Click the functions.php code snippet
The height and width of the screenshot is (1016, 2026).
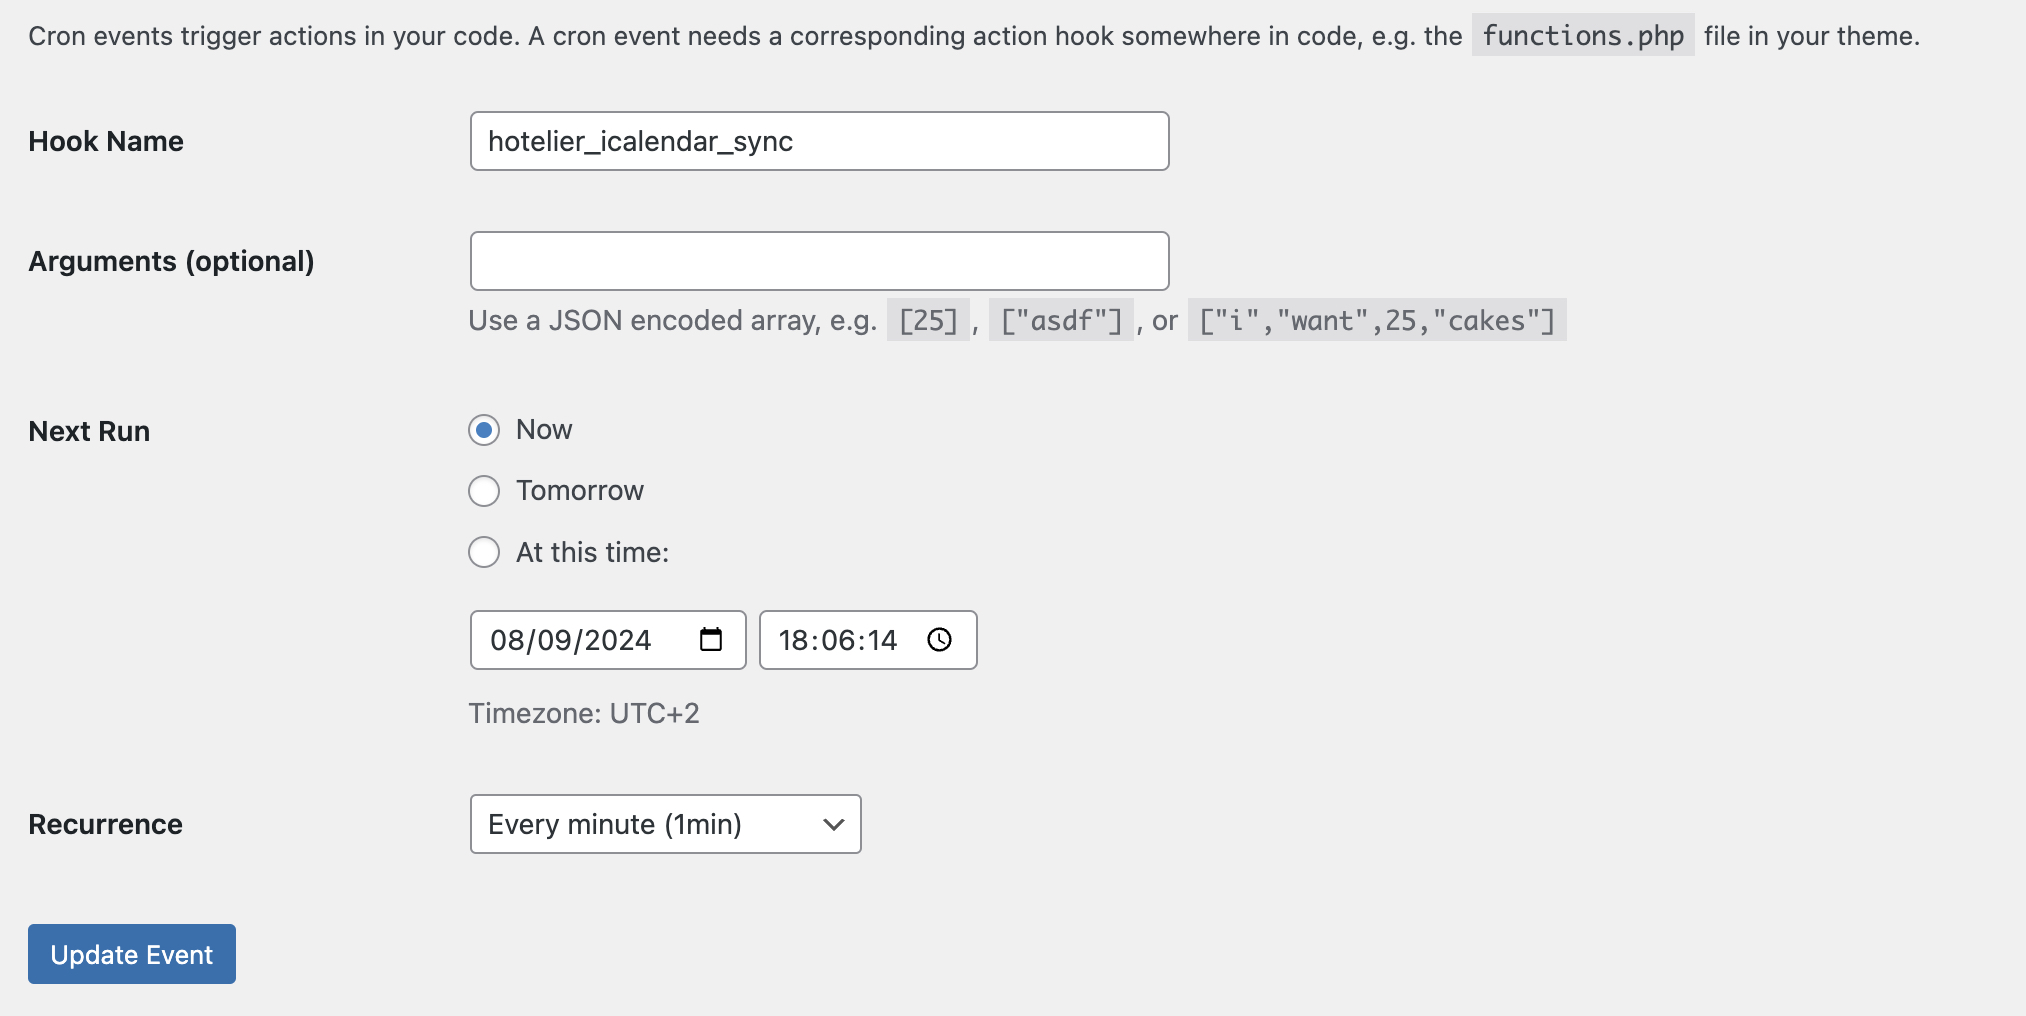(1583, 36)
